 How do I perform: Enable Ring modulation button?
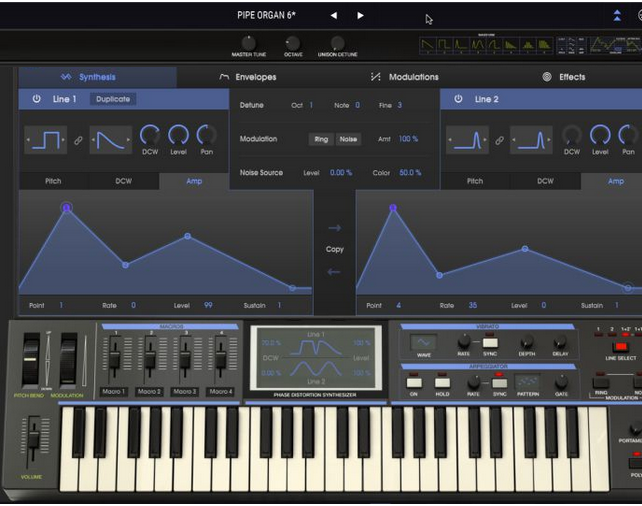[x=321, y=139]
